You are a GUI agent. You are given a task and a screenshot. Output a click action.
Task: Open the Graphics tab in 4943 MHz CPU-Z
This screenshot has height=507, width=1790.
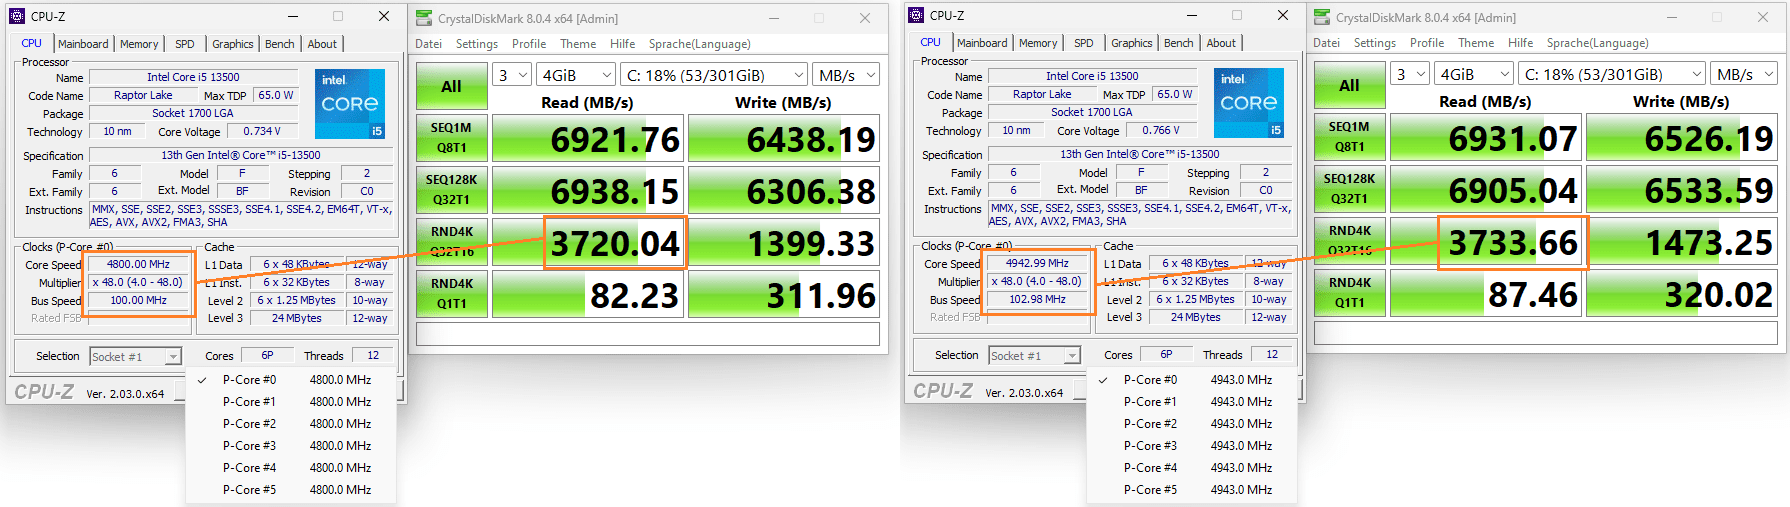tap(1131, 43)
